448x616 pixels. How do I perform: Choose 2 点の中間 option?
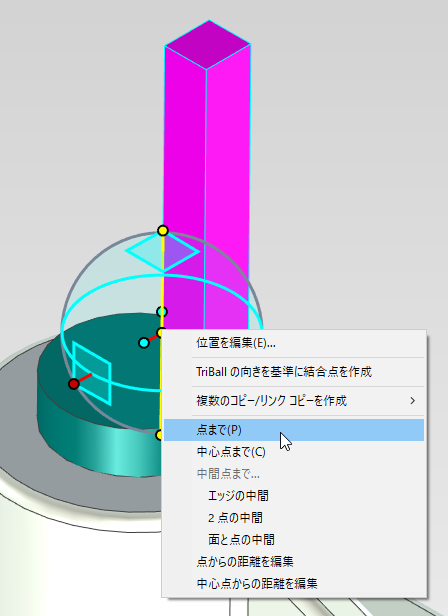[x=294, y=518]
